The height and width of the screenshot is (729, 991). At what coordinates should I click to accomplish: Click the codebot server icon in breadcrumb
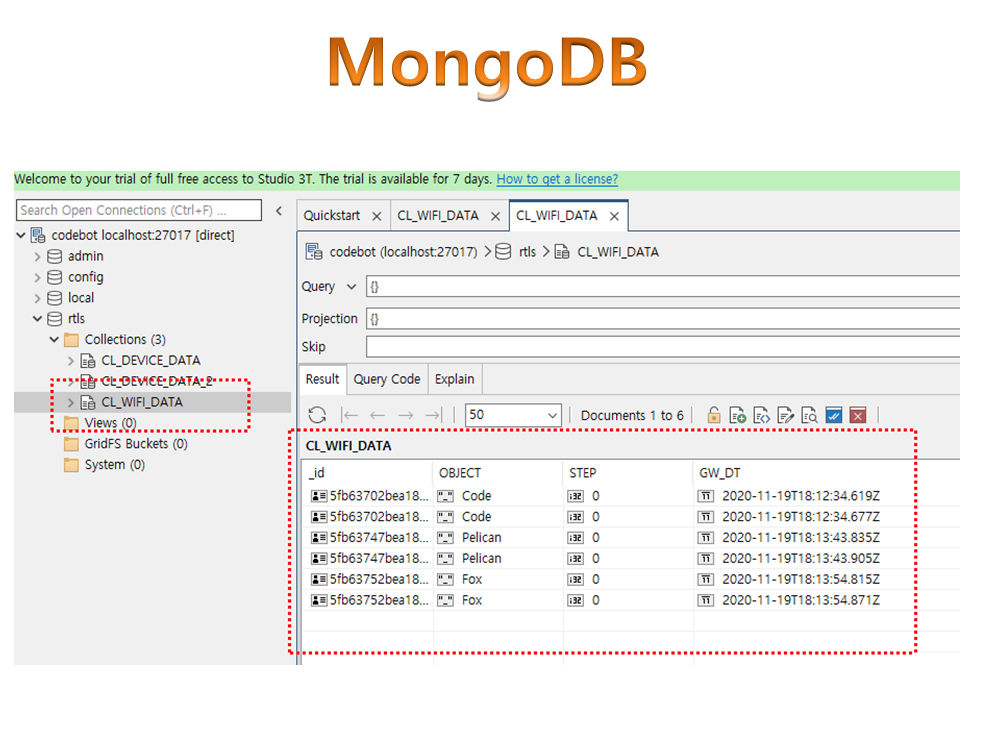point(314,252)
